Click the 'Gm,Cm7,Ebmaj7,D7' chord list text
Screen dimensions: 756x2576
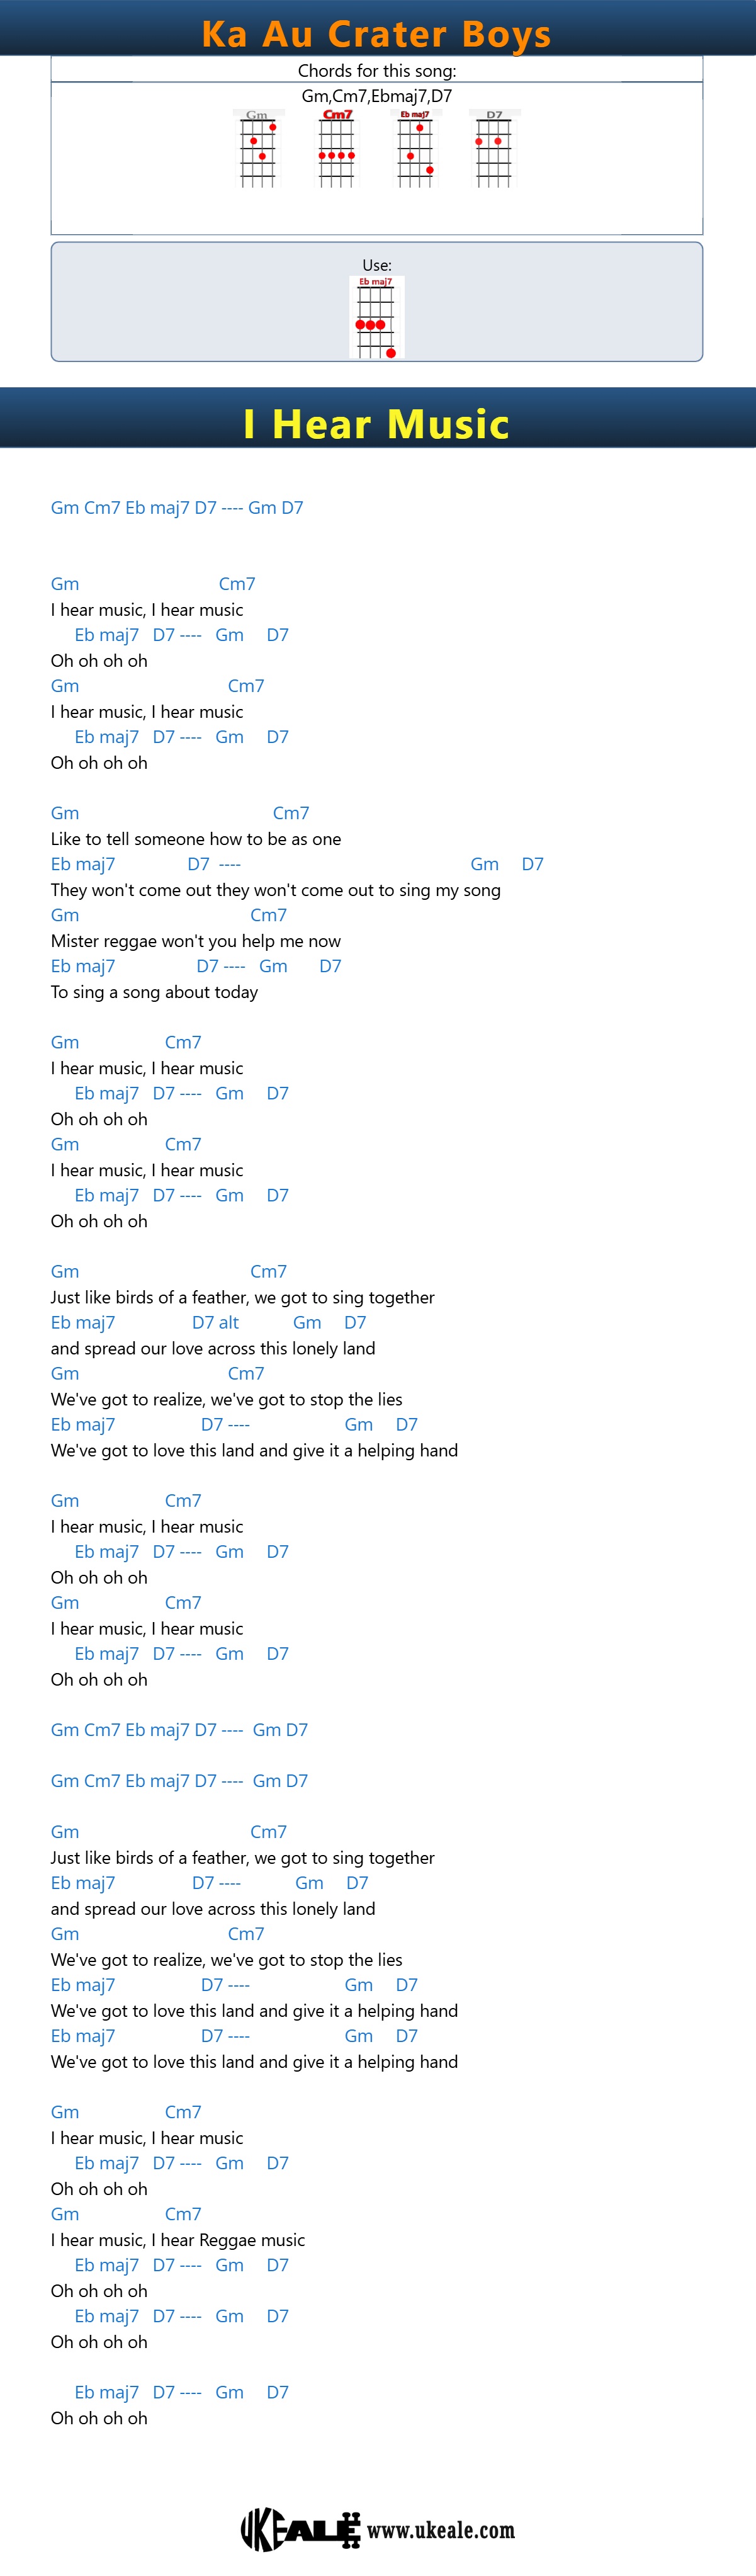click(377, 96)
